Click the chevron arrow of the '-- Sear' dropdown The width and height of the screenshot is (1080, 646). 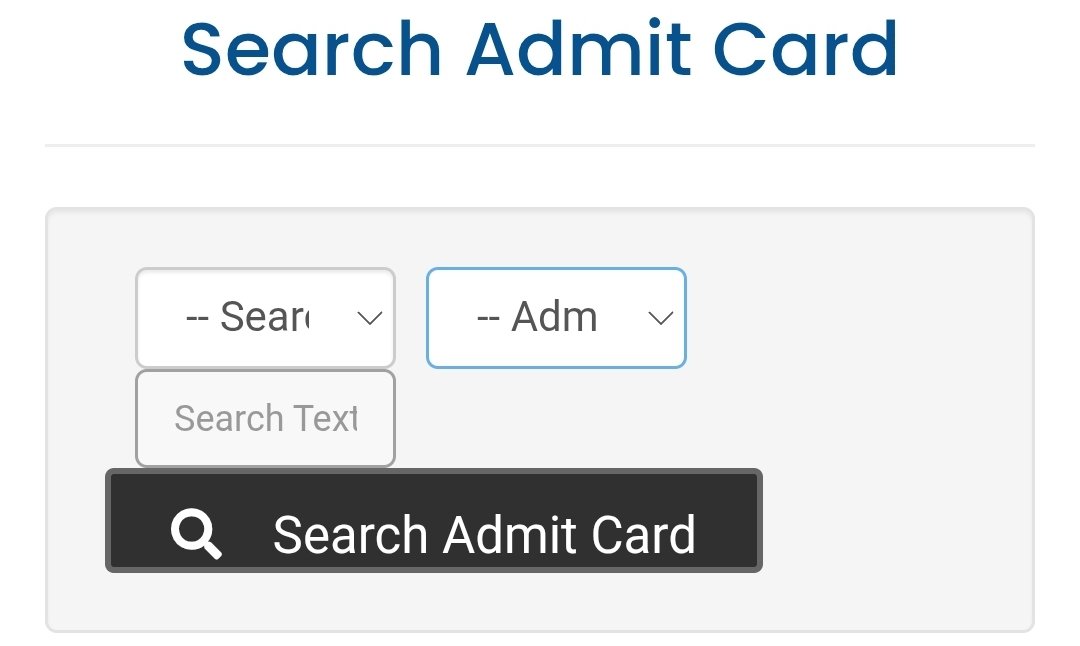point(370,318)
